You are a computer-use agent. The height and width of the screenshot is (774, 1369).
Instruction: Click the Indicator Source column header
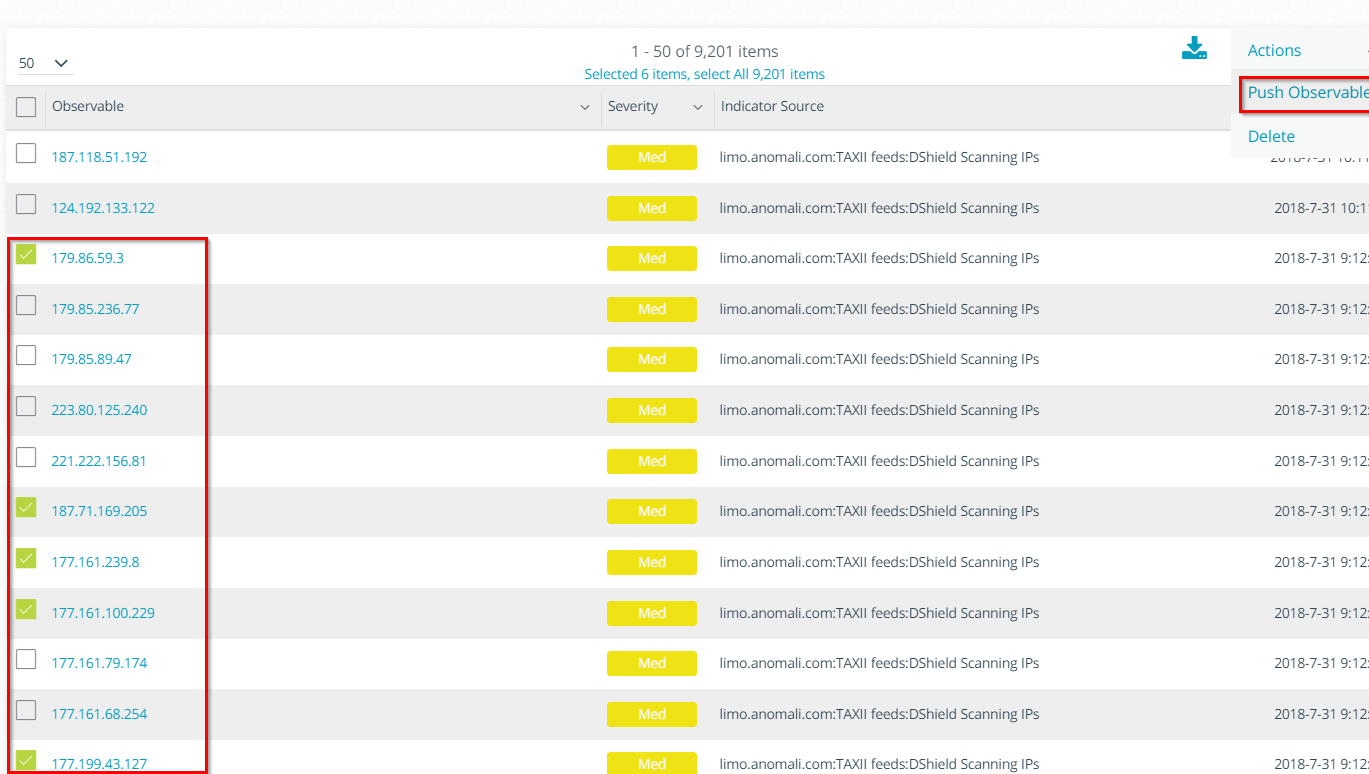tap(772, 107)
